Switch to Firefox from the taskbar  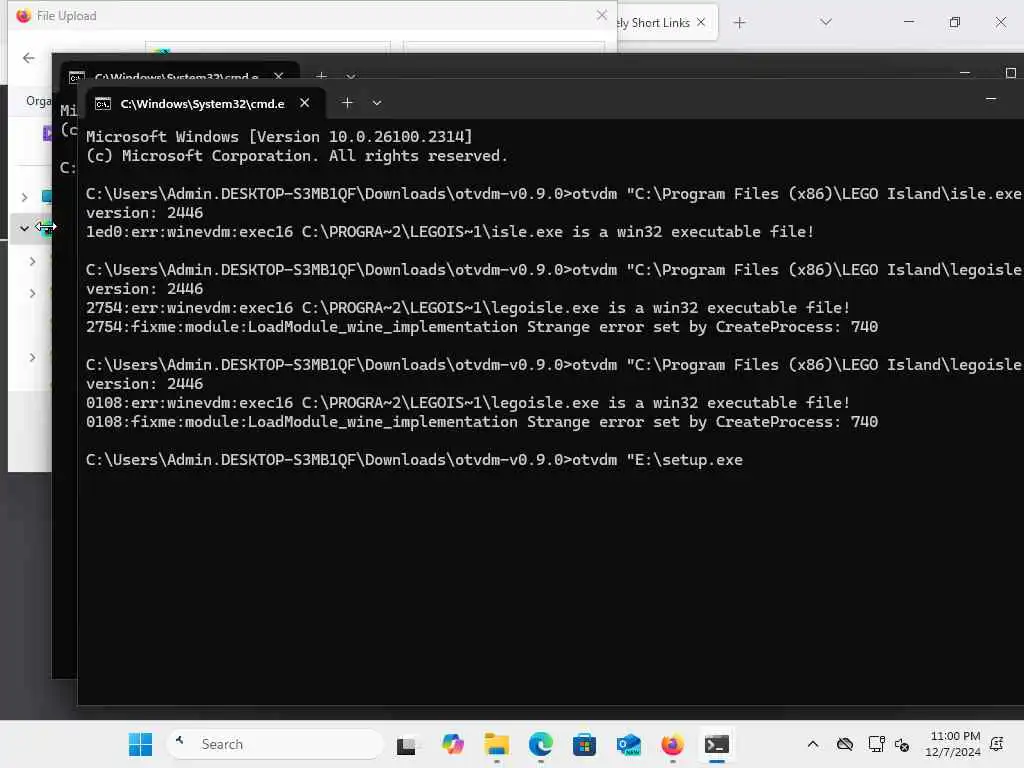point(673,744)
